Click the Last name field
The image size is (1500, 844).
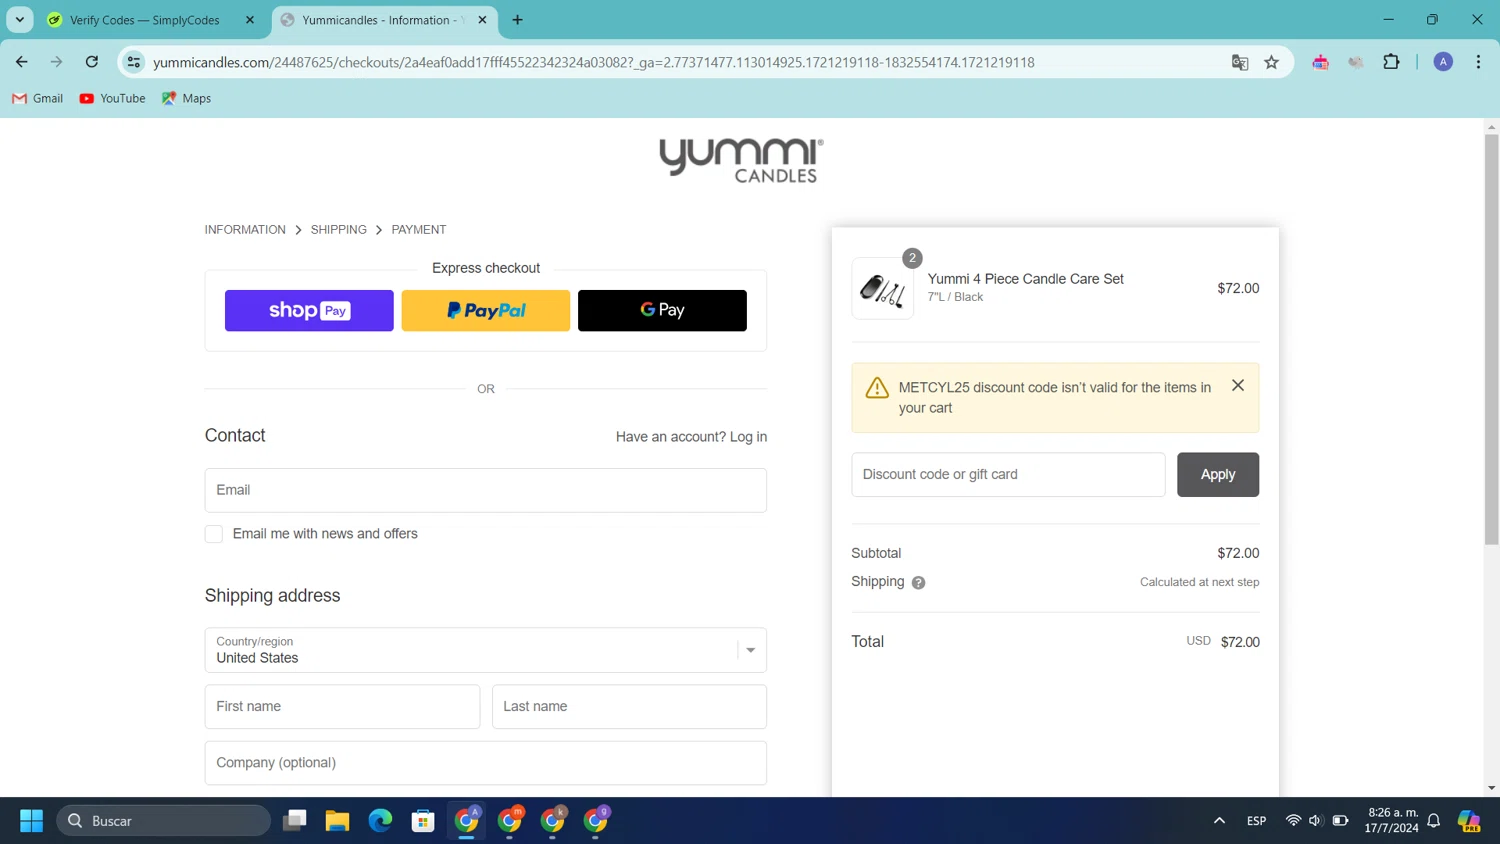click(629, 706)
